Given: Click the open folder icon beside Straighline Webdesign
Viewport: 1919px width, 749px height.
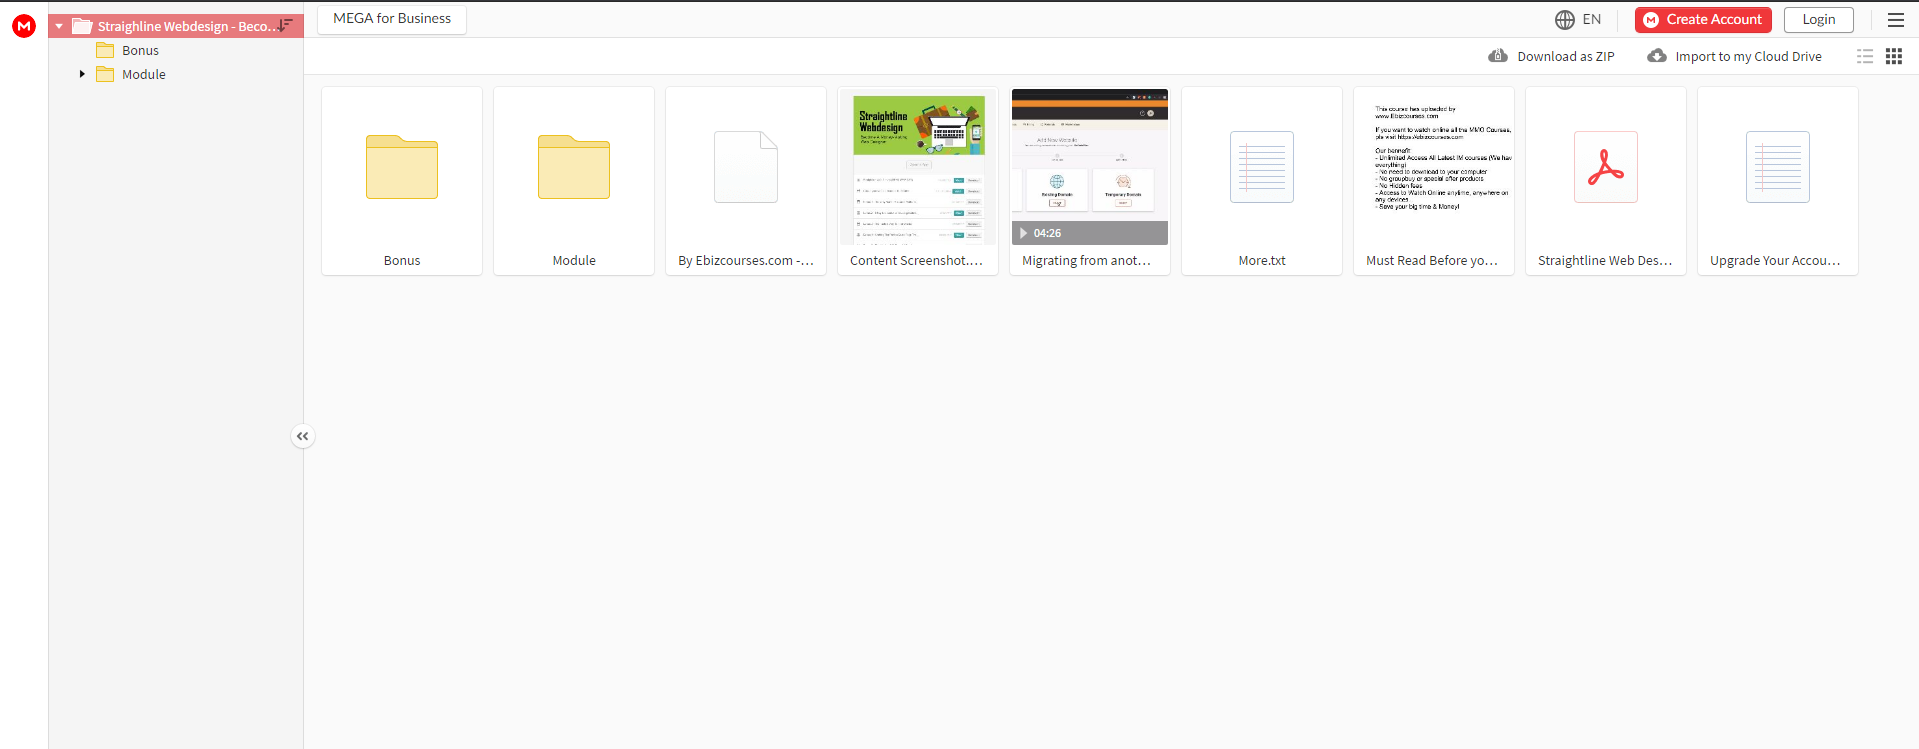Looking at the screenshot, I should click(82, 26).
